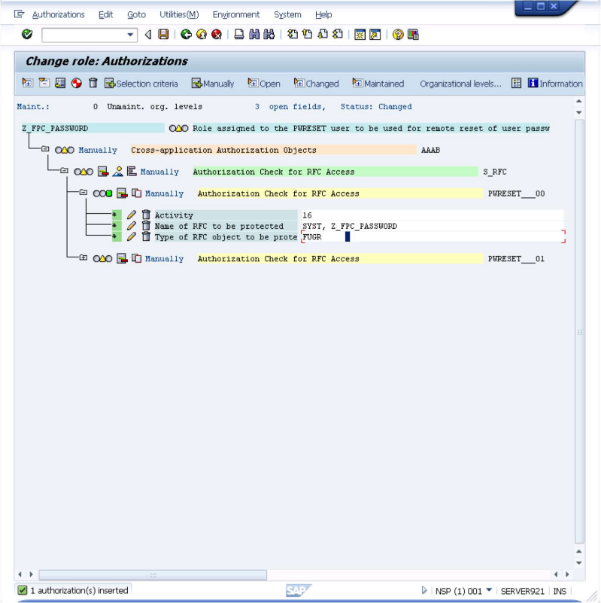
Task: Open the Environment menu
Action: pyautogui.click(x=236, y=15)
